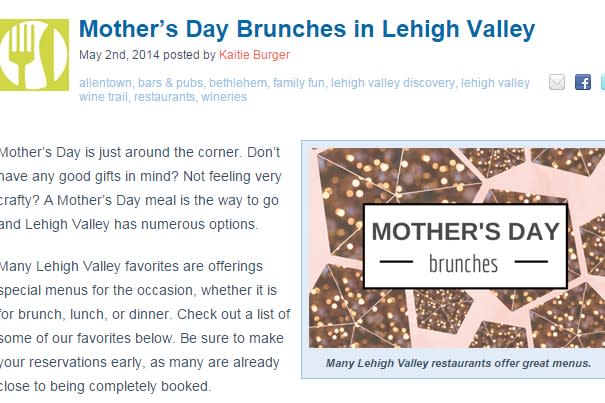Go to the family fun tag
The height and width of the screenshot is (403, 605).
point(299,83)
